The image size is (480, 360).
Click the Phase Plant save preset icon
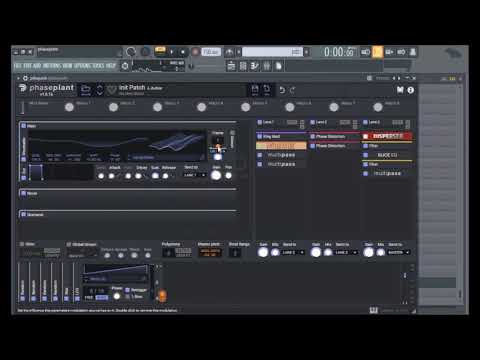(x=255, y=90)
